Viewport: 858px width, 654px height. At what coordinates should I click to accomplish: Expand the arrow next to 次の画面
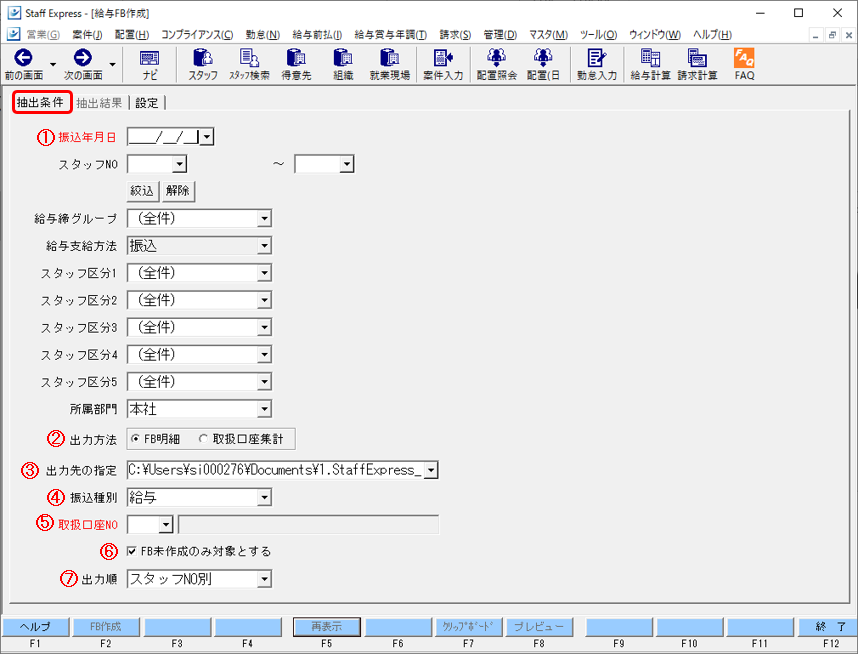point(112,65)
